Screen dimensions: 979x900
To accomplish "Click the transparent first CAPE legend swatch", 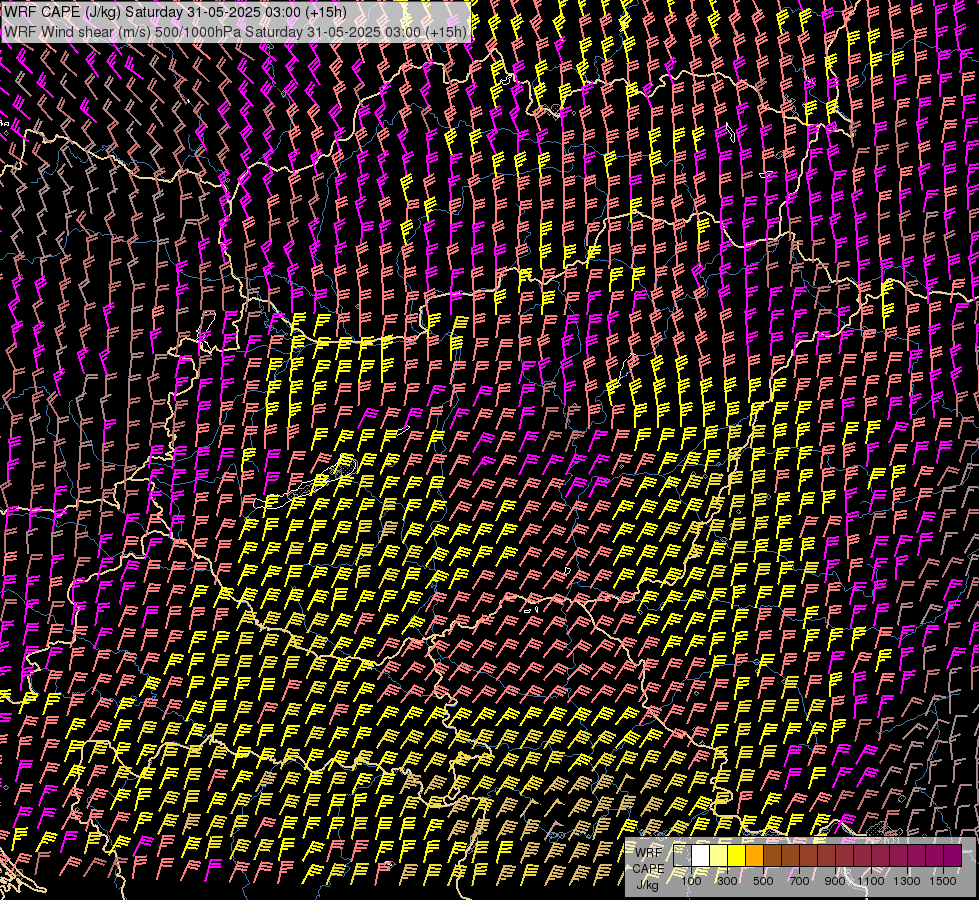I will 682,855.
